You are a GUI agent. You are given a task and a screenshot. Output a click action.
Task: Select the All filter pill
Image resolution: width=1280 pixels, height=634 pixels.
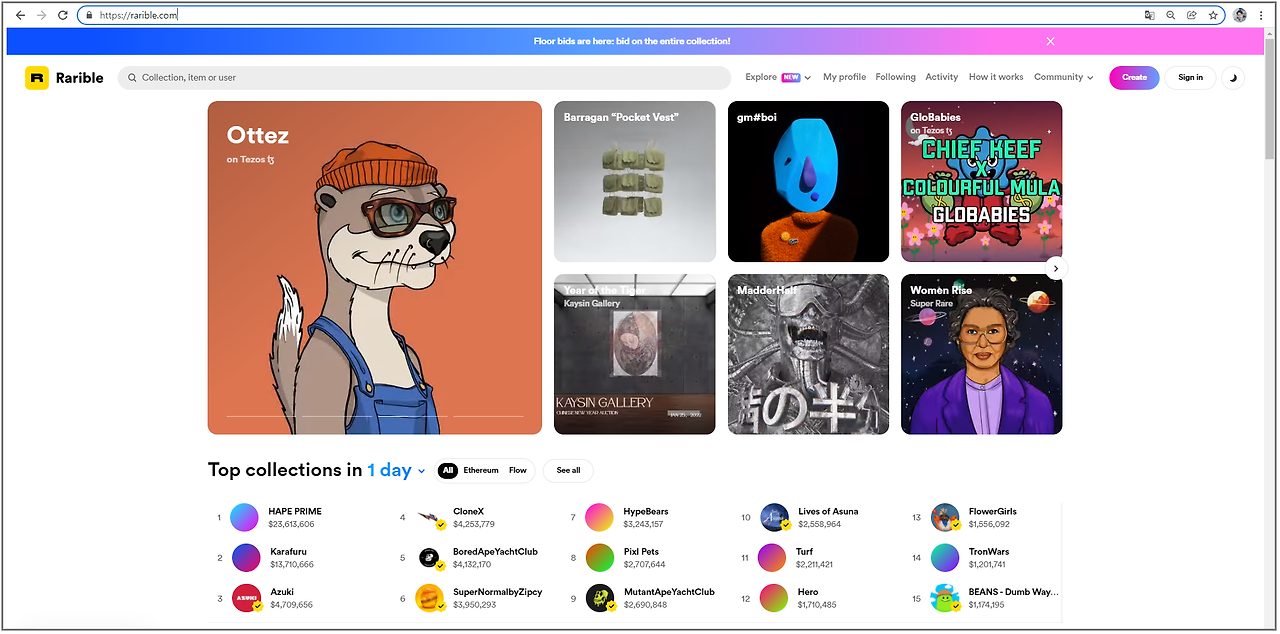pos(448,470)
